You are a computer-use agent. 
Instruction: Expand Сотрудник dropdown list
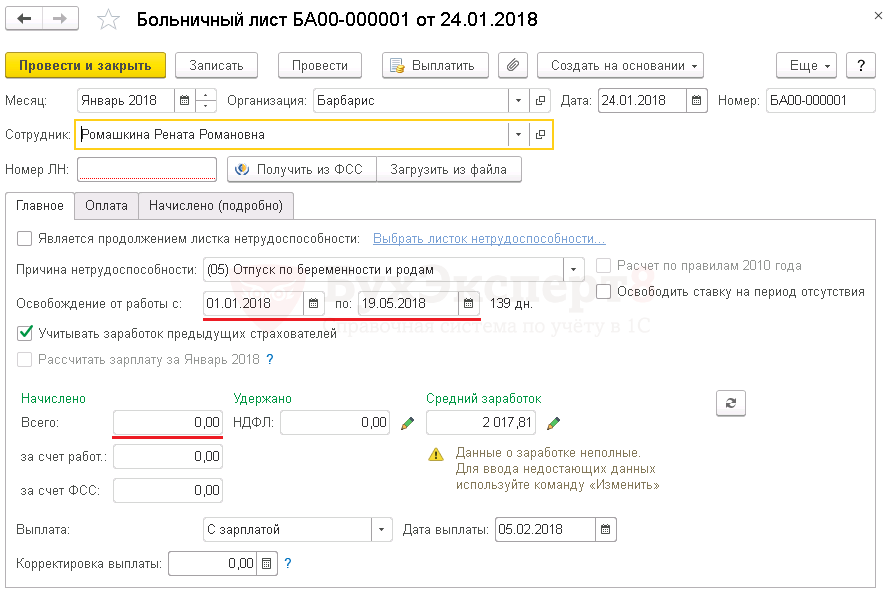click(x=518, y=135)
